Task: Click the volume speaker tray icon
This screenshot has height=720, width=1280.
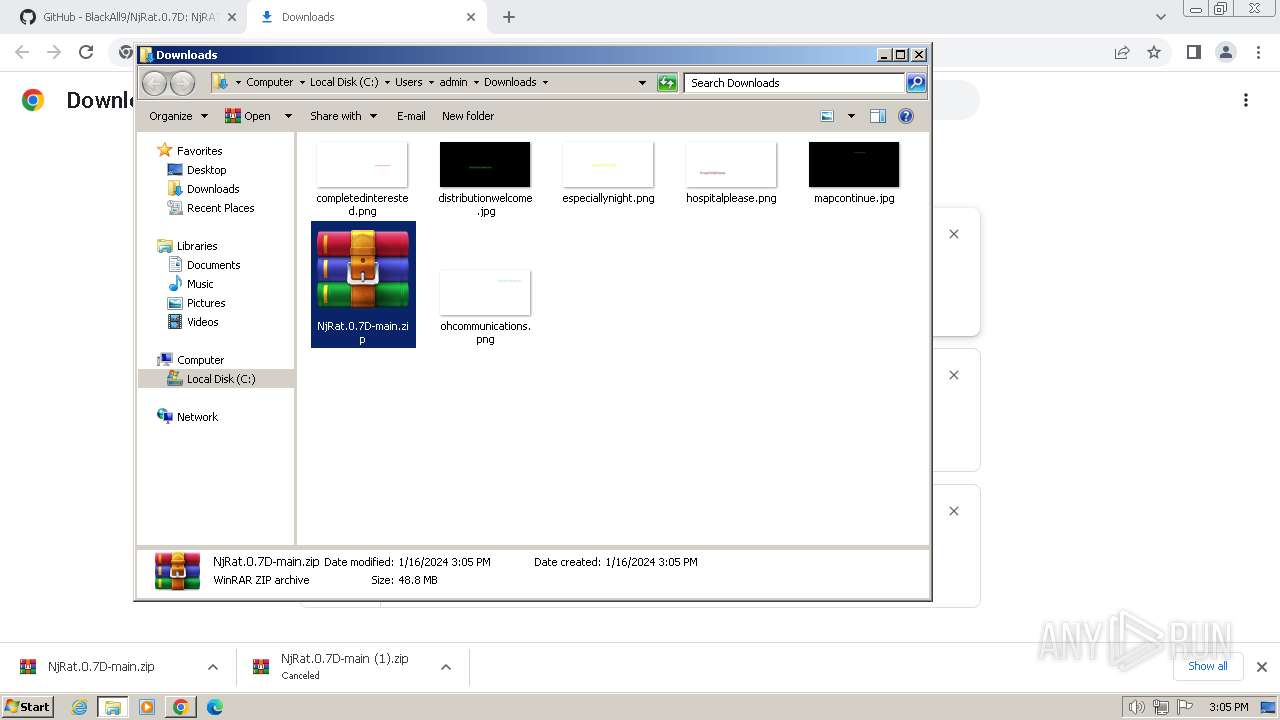Action: (x=1136, y=707)
